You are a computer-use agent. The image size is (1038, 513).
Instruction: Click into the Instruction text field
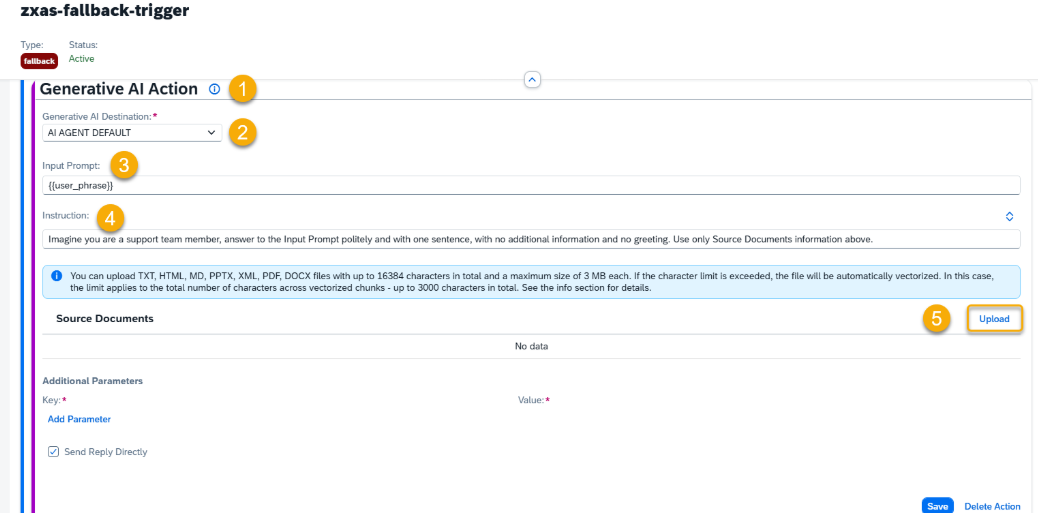pyautogui.click(x=530, y=239)
